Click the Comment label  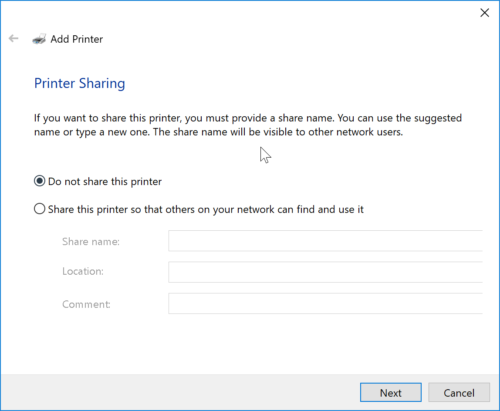pos(86,304)
